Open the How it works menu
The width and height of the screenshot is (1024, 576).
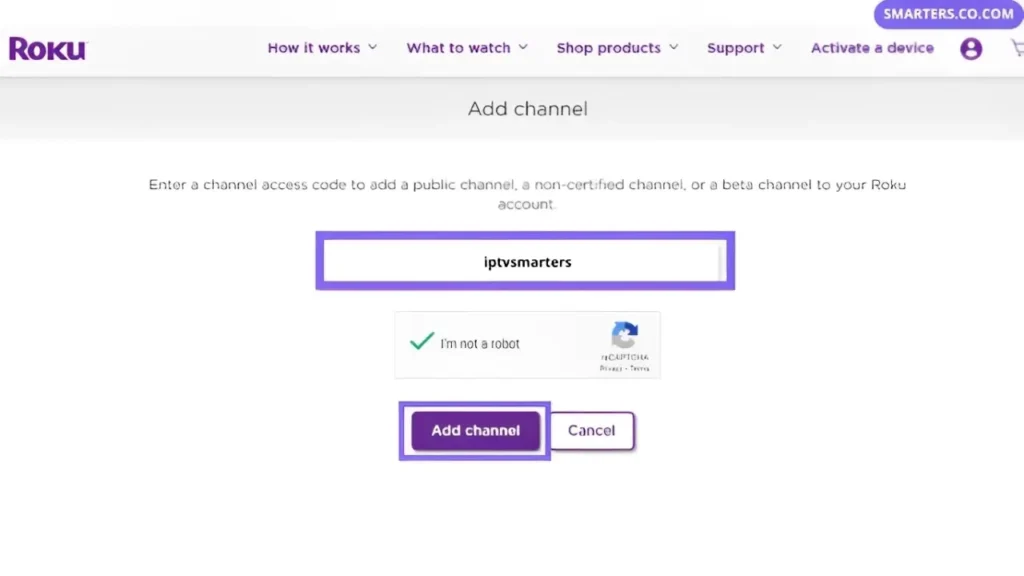[313, 48]
